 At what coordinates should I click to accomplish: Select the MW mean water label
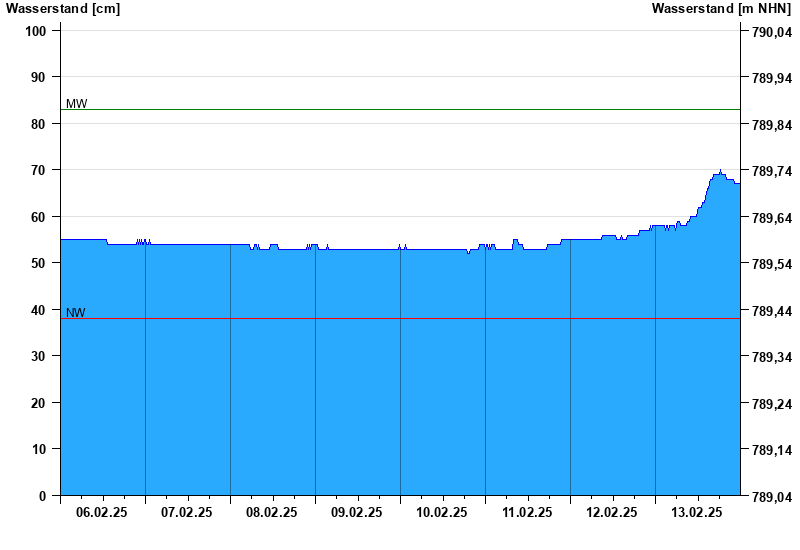[76, 103]
